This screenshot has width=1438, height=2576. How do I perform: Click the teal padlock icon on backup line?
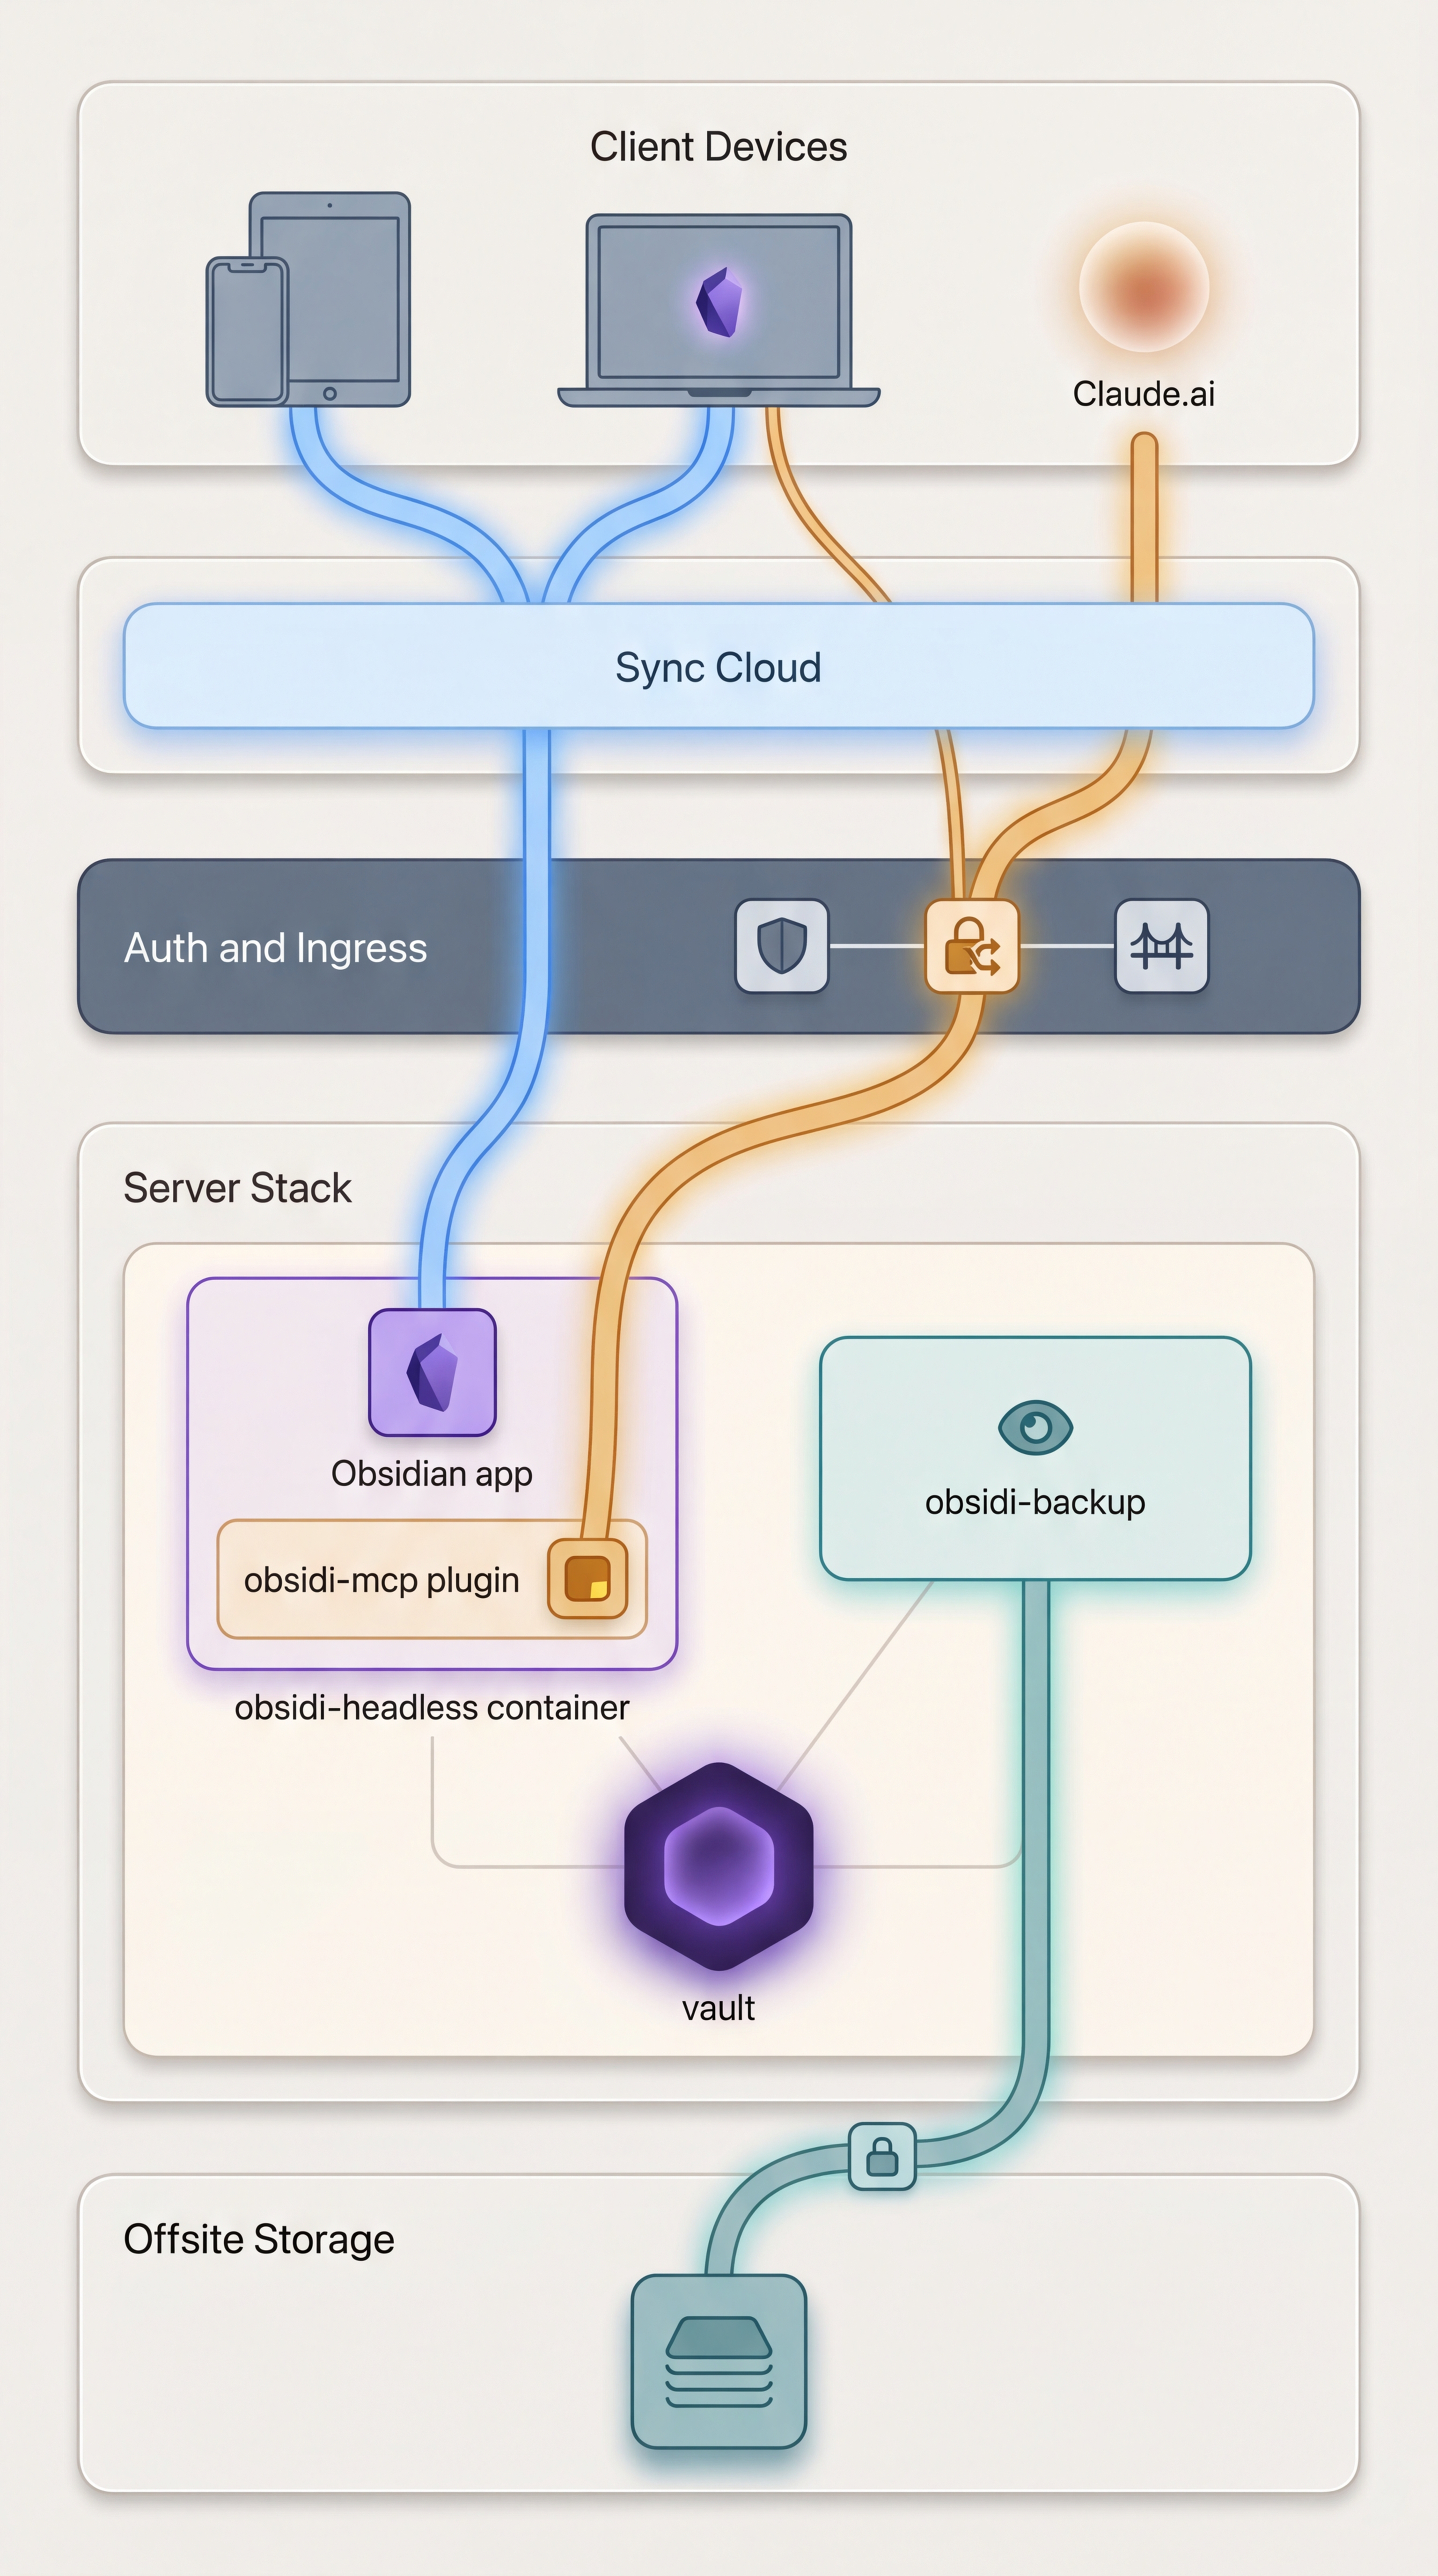point(882,2156)
